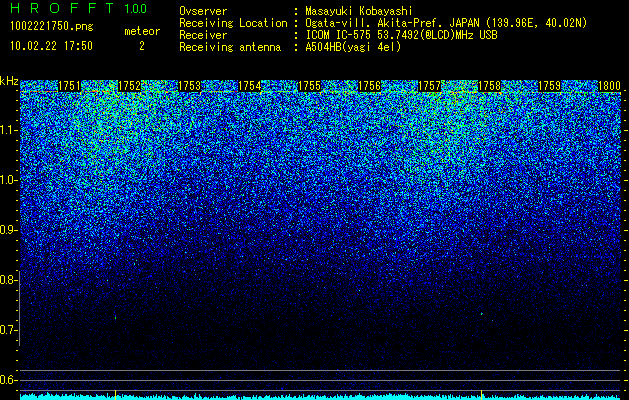Image resolution: width=629 pixels, height=400 pixels.
Task: Click the meteor echo dot below 1758
Action: (481, 314)
